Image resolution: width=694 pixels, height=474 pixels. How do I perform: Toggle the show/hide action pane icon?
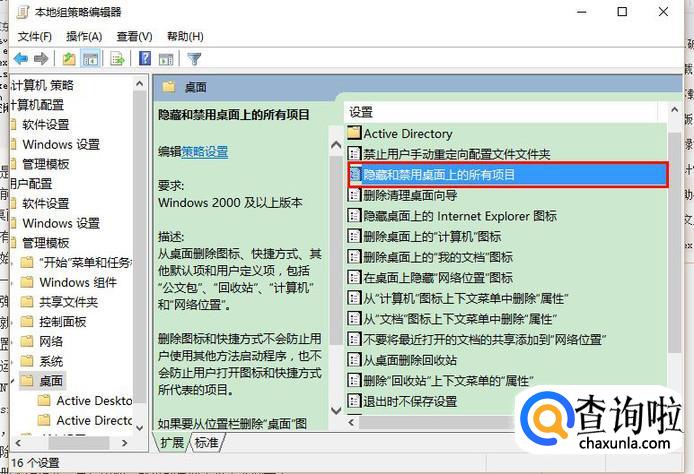coord(166,58)
